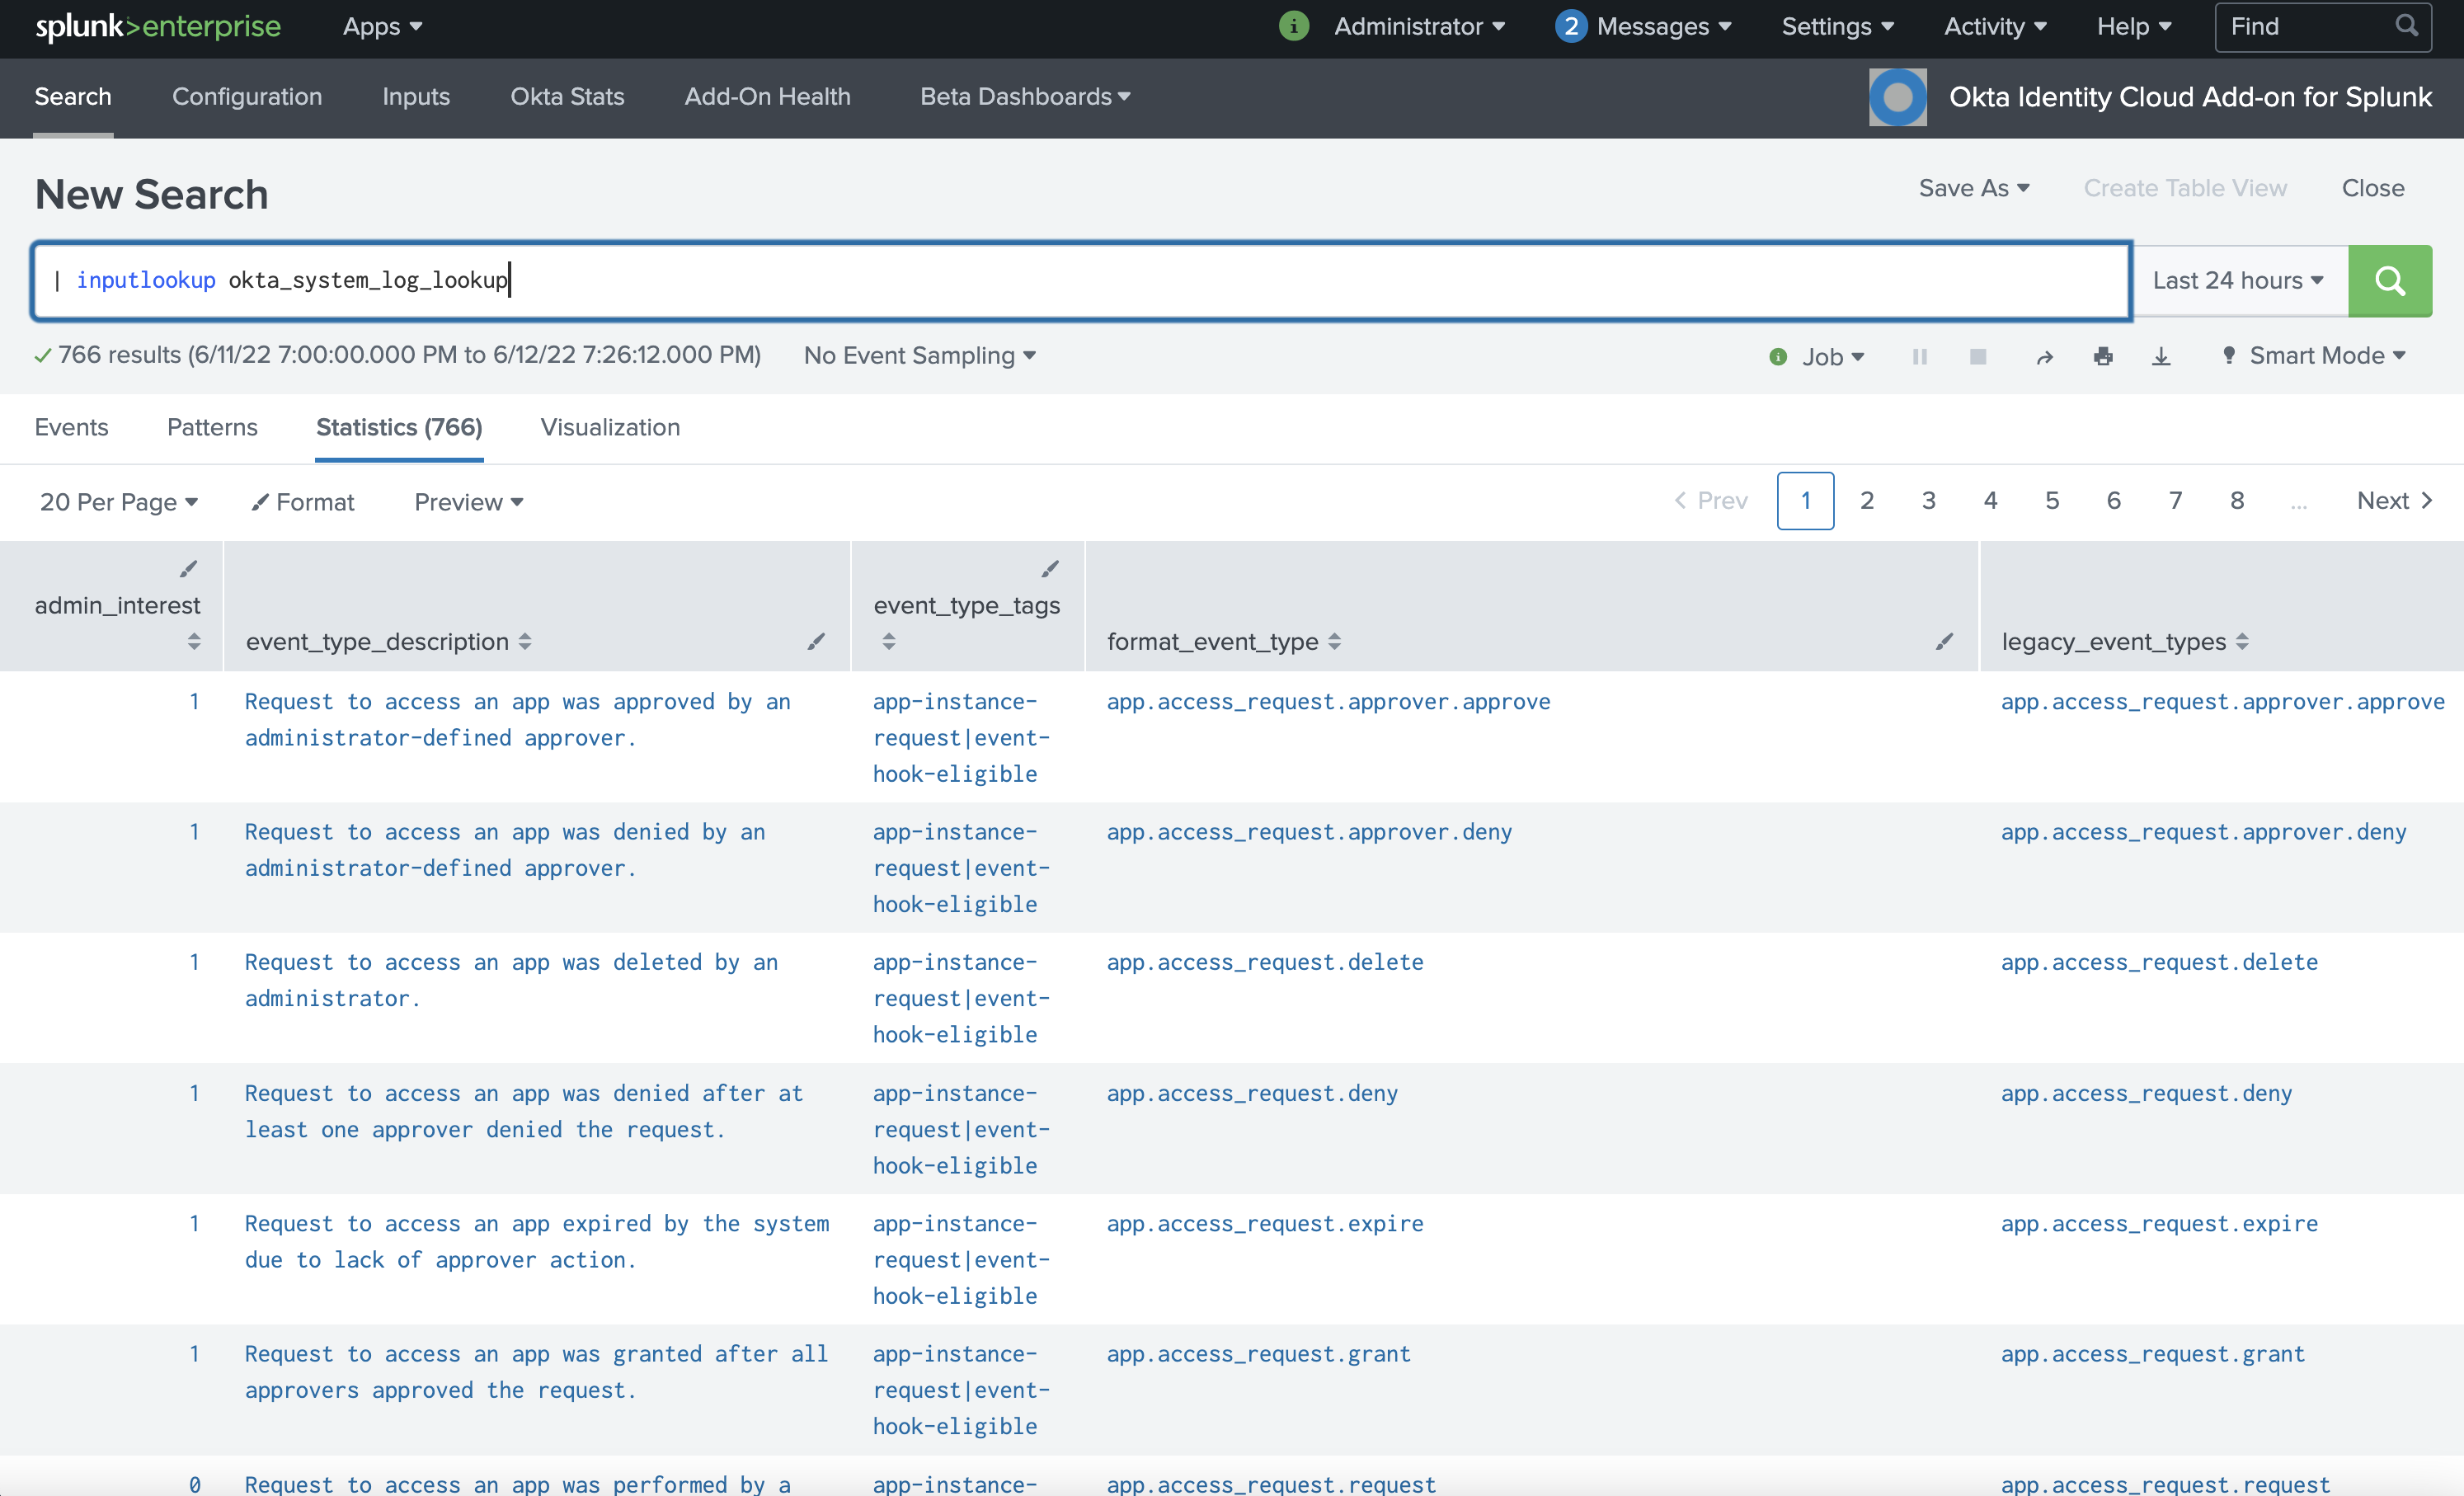Edit the event_type_tags column with pencil icon
This screenshot has width=2464, height=1496.
tap(1049, 569)
